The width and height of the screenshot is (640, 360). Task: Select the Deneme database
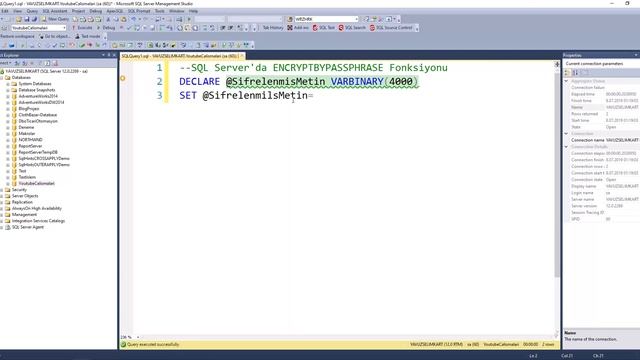26,127
